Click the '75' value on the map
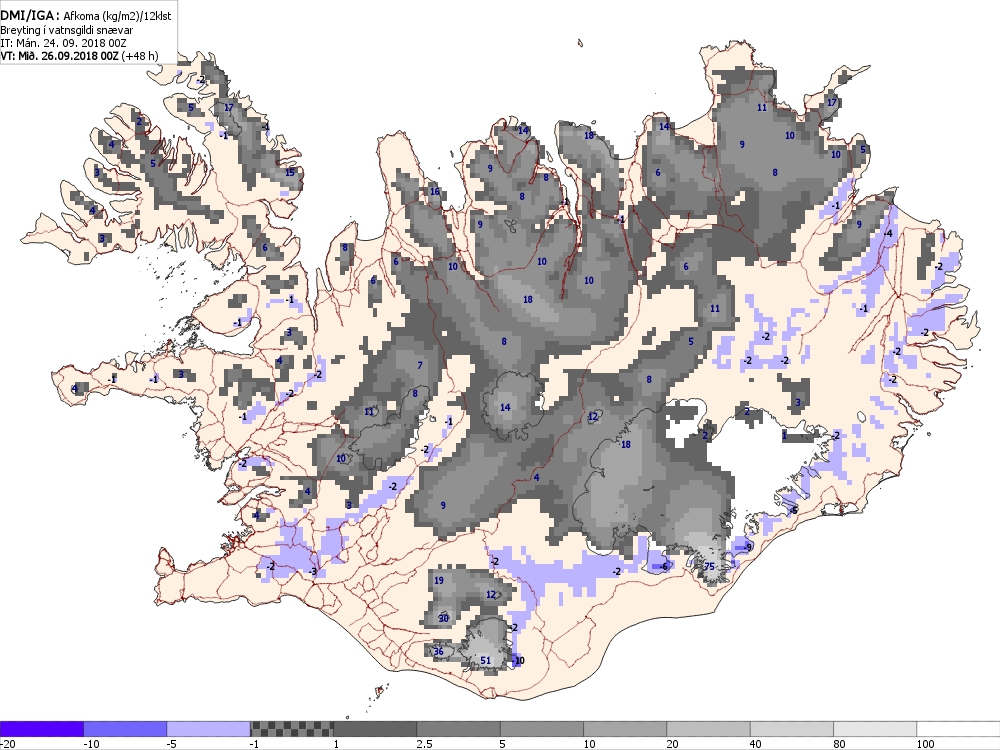This screenshot has width=1000, height=750. click(709, 566)
